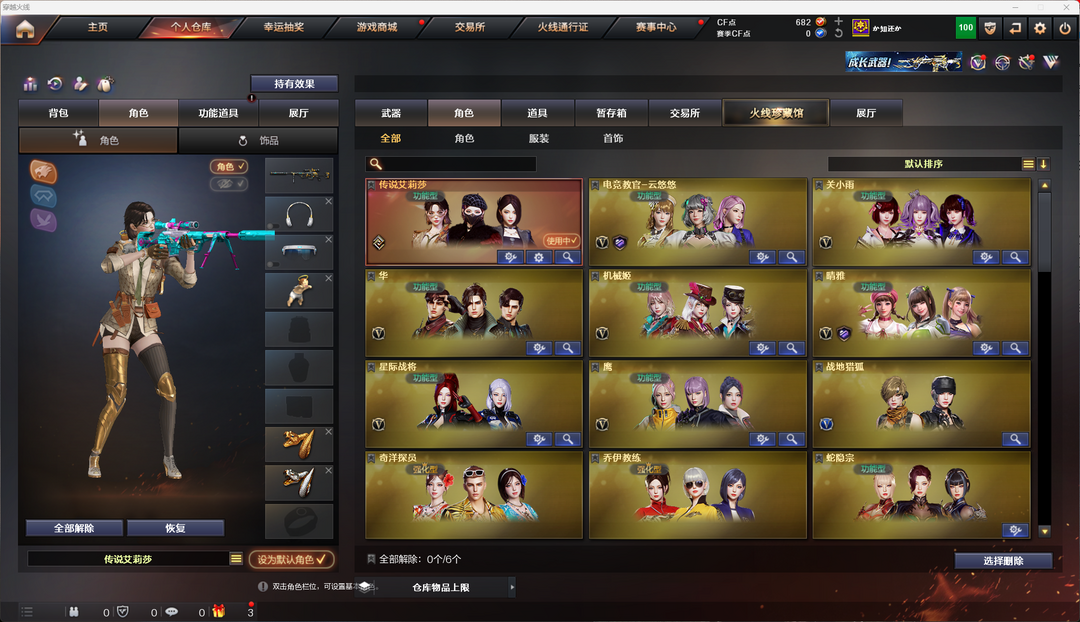This screenshot has width=1080, height=622.
Task: Open gear settings on 传说艾莉莎 card
Action: click(x=539, y=257)
